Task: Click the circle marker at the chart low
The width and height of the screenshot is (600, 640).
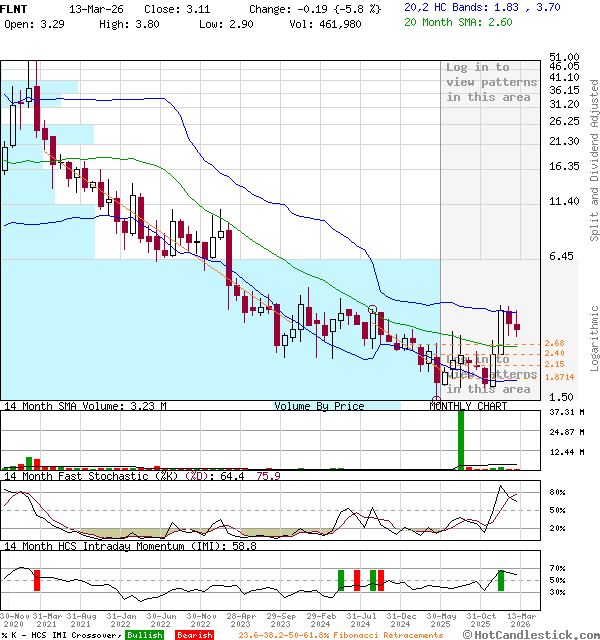Action: pos(436,400)
